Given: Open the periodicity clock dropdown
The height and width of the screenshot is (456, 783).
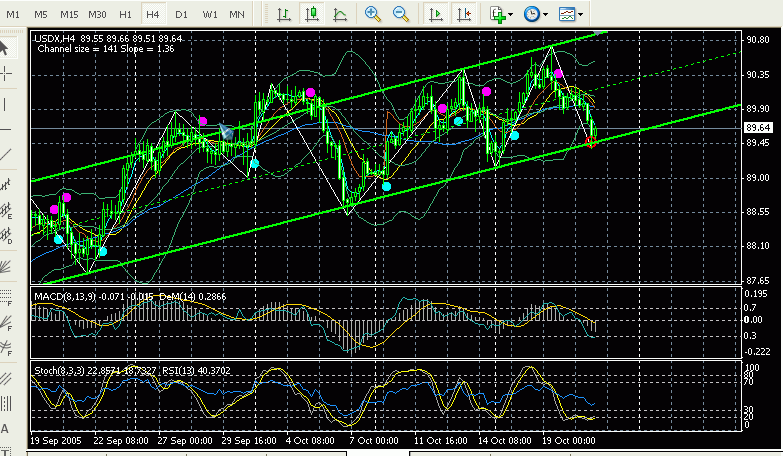Looking at the screenshot, I should pyautogui.click(x=535, y=14).
